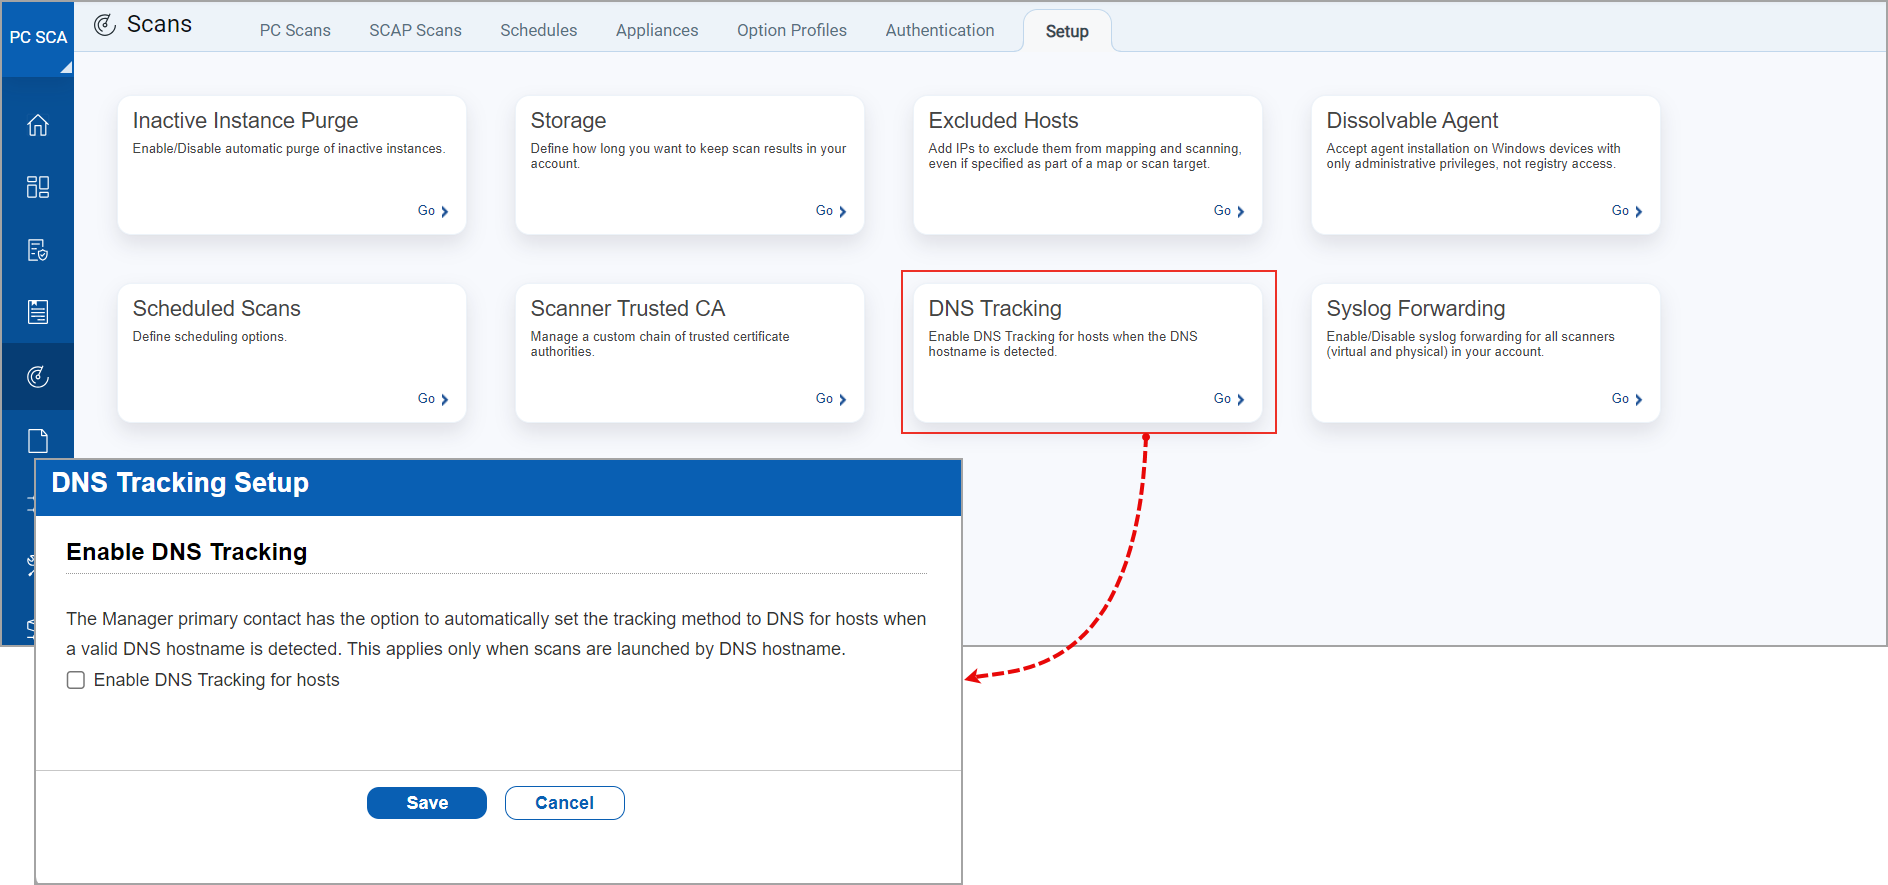
Task: Open the document page icon in sidebar
Action: click(38, 441)
